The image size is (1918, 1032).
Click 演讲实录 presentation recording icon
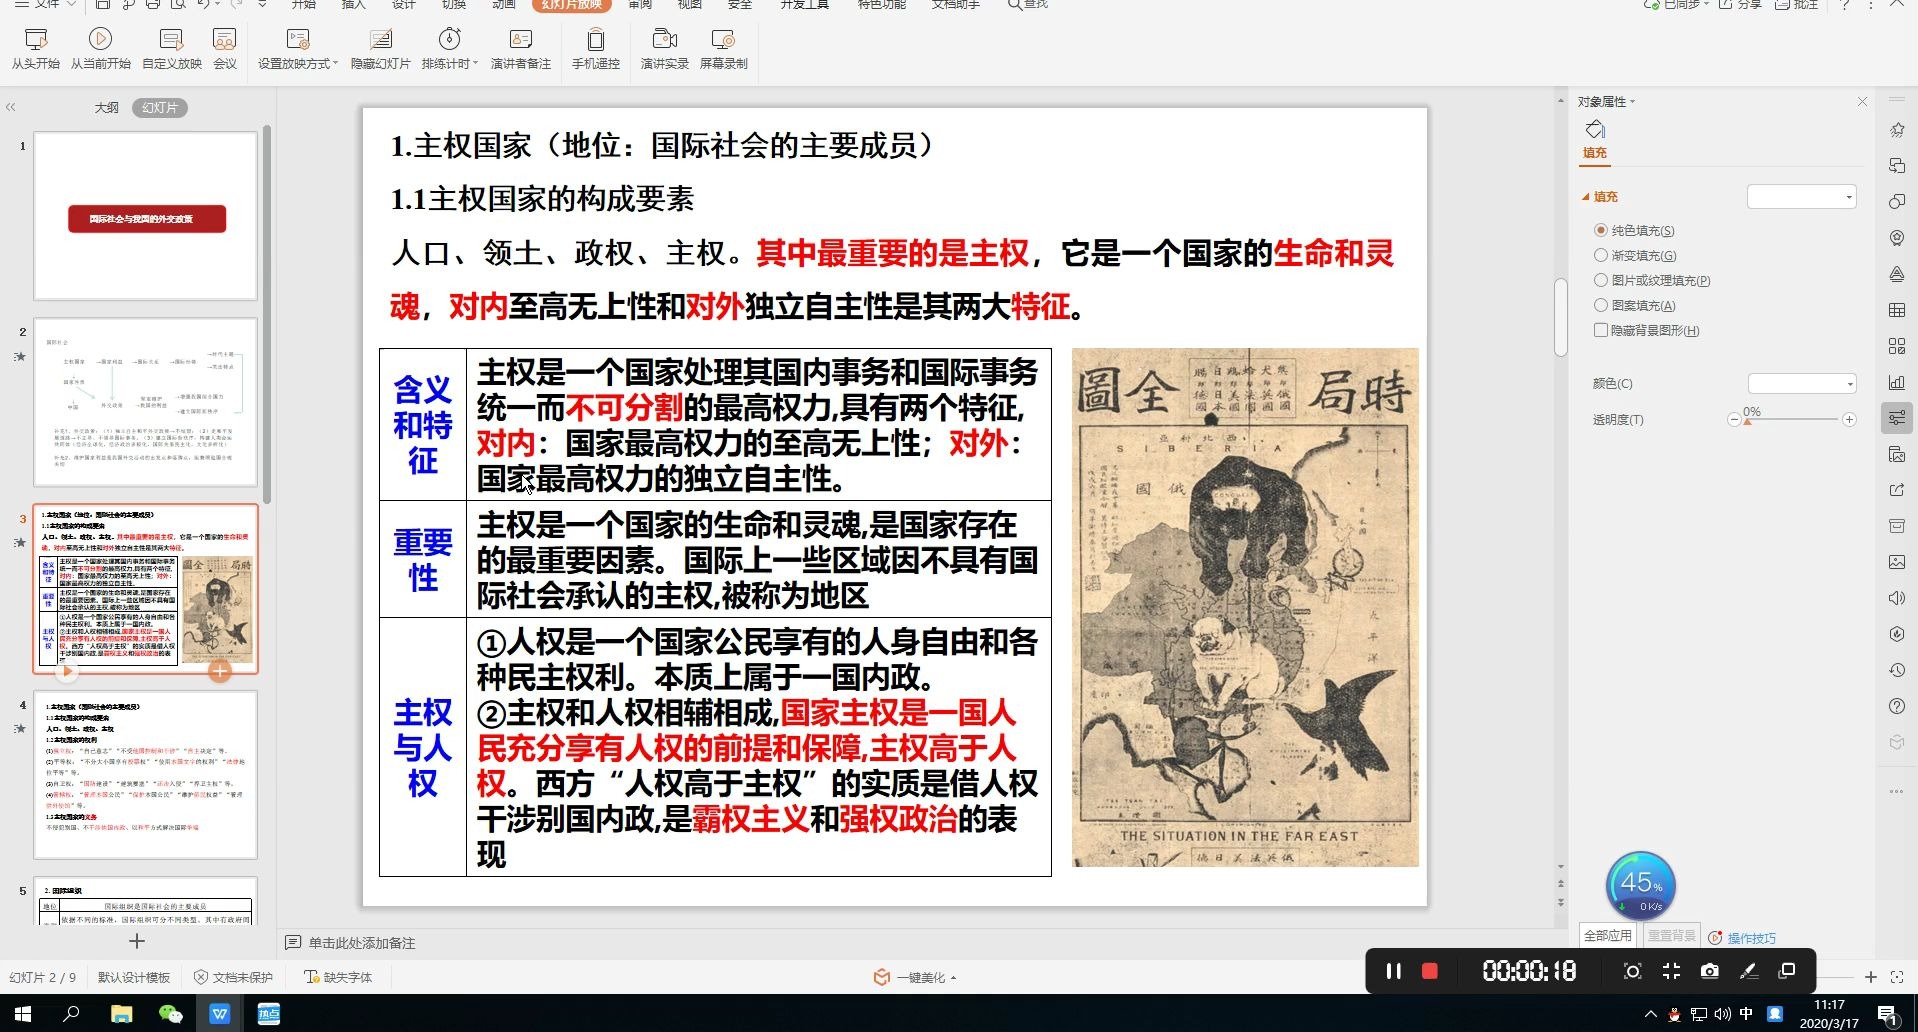point(665,48)
